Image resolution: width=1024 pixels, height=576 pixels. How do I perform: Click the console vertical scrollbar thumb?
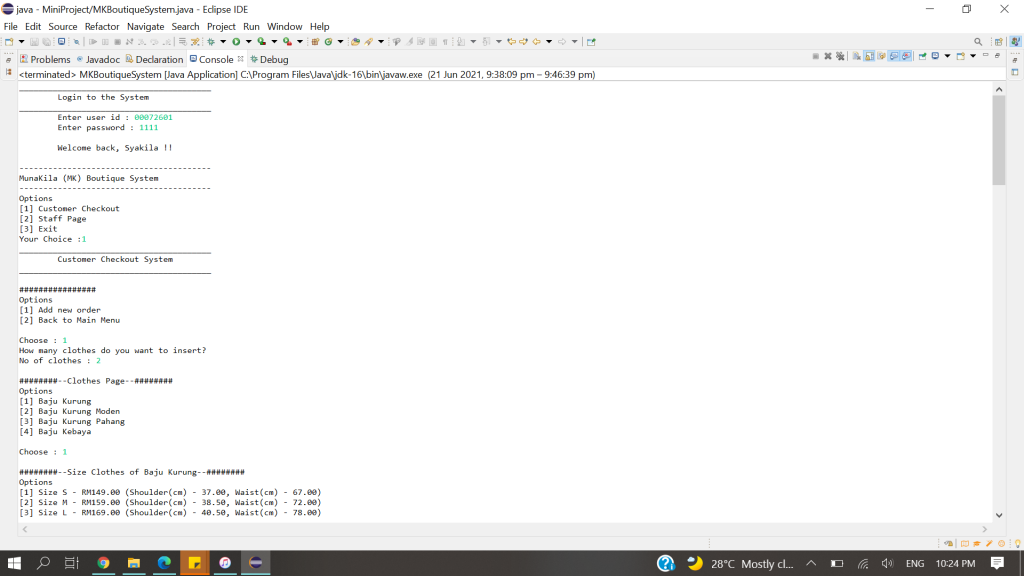click(998, 140)
